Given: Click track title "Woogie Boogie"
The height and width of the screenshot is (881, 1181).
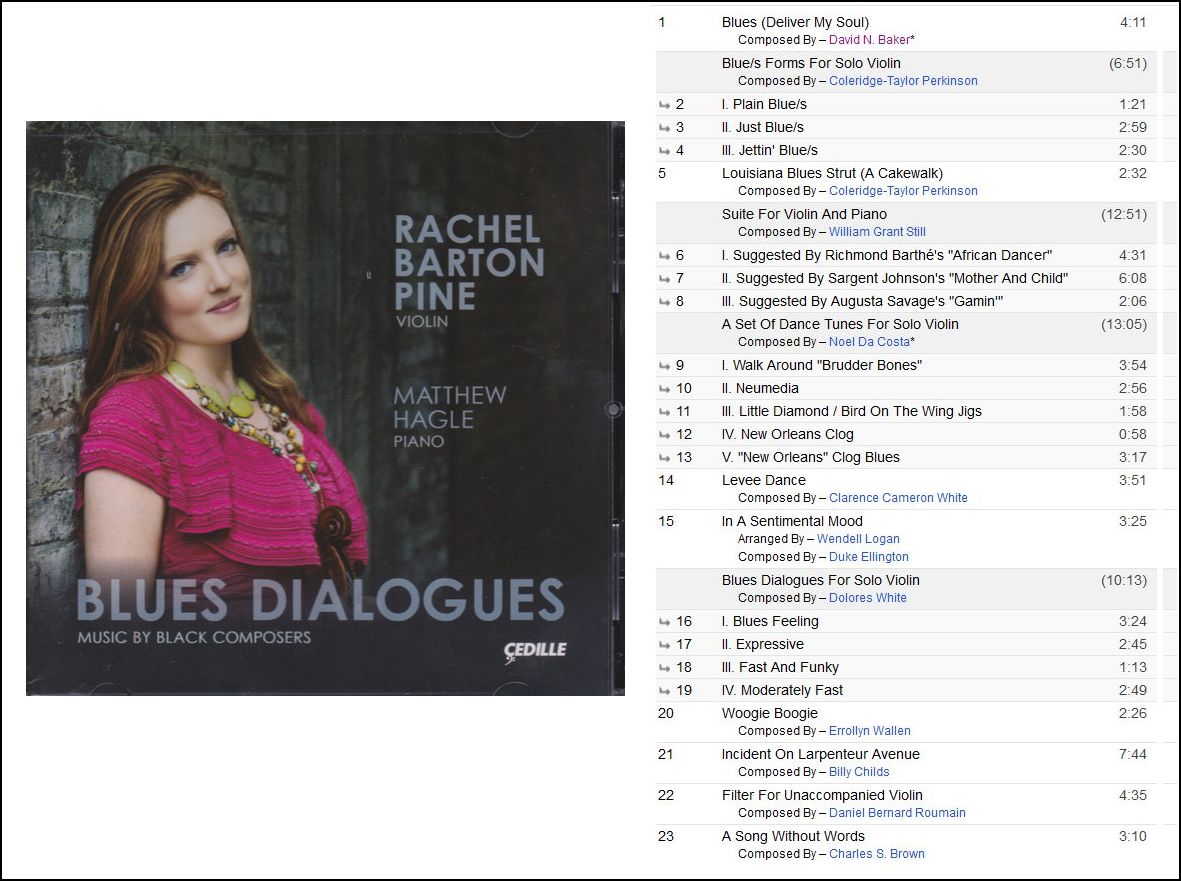Looking at the screenshot, I should (x=770, y=713).
